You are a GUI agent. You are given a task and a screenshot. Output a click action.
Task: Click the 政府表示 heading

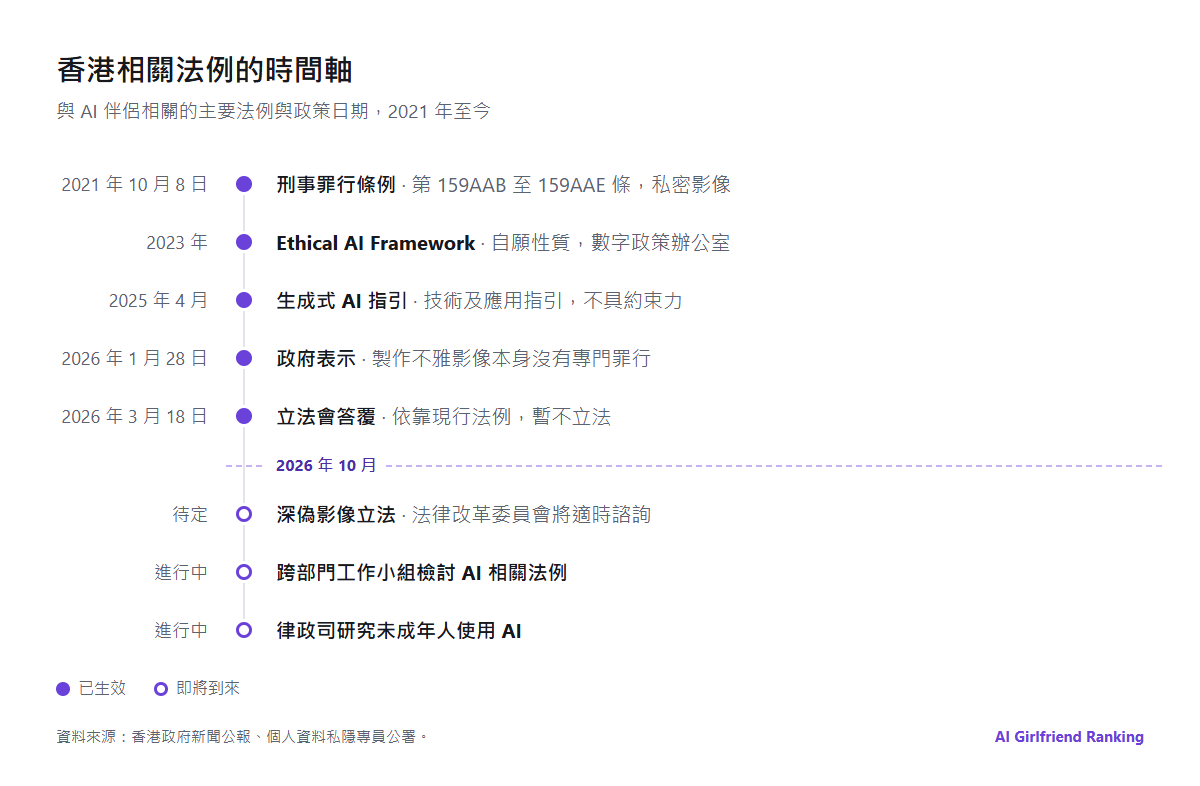316,358
